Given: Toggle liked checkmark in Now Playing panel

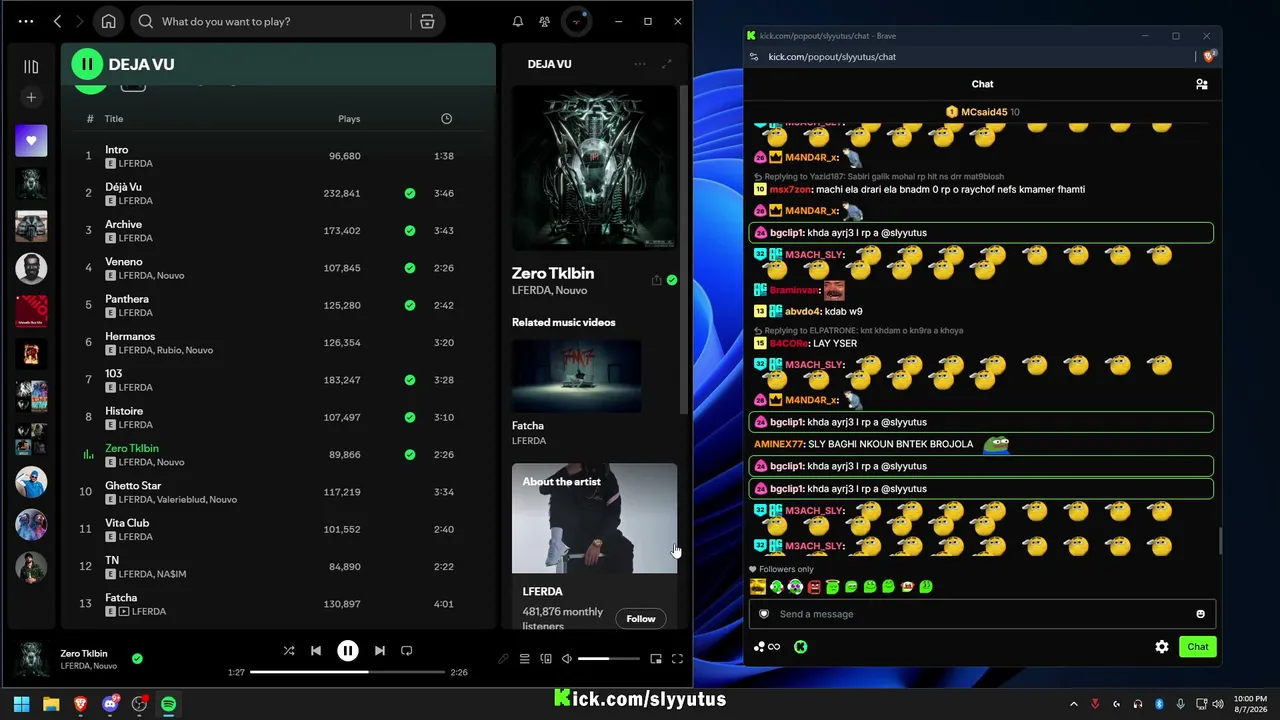Looking at the screenshot, I should (672, 280).
